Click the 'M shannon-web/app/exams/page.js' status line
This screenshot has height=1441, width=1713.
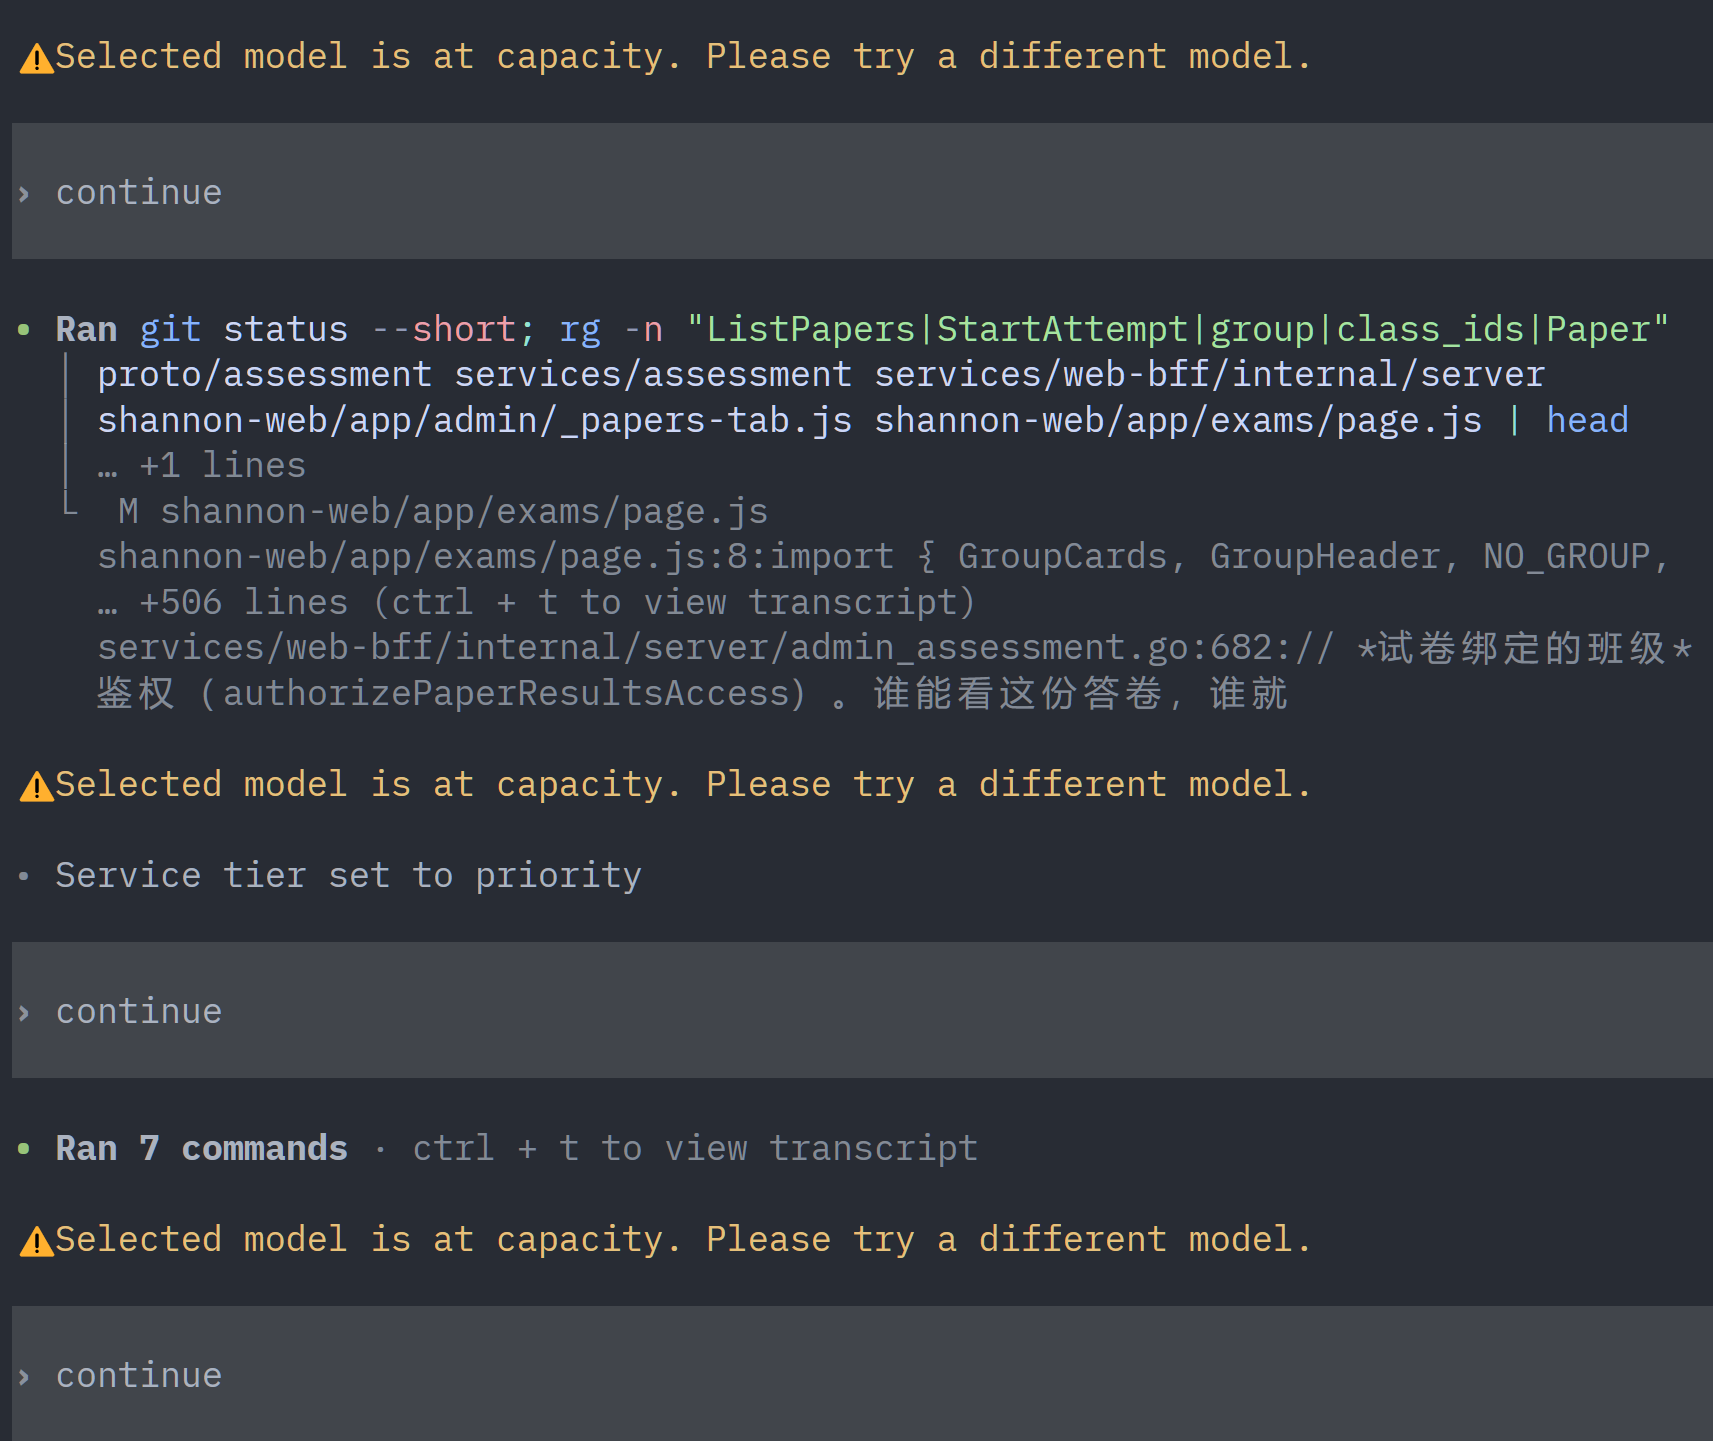coord(443,512)
